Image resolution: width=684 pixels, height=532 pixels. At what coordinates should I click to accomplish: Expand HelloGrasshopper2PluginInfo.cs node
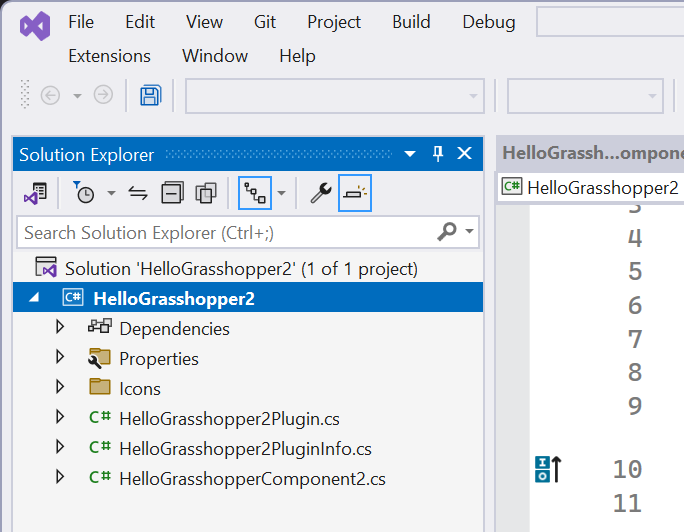(60, 447)
